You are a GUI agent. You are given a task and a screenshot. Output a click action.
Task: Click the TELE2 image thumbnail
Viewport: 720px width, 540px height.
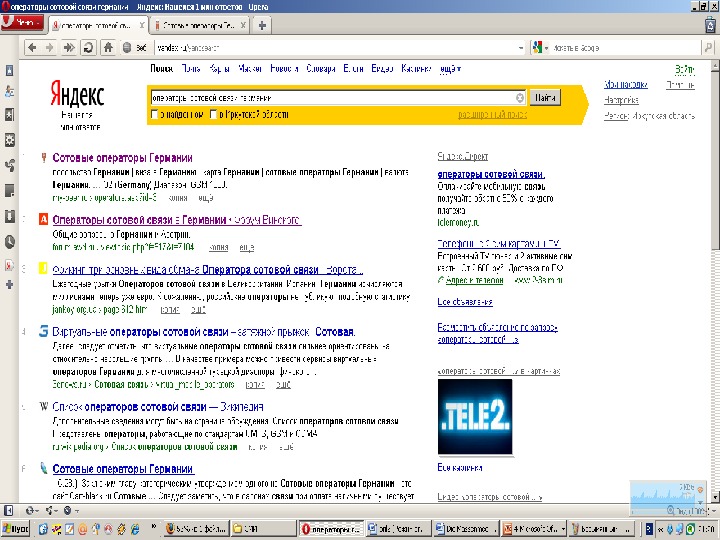[475, 416]
